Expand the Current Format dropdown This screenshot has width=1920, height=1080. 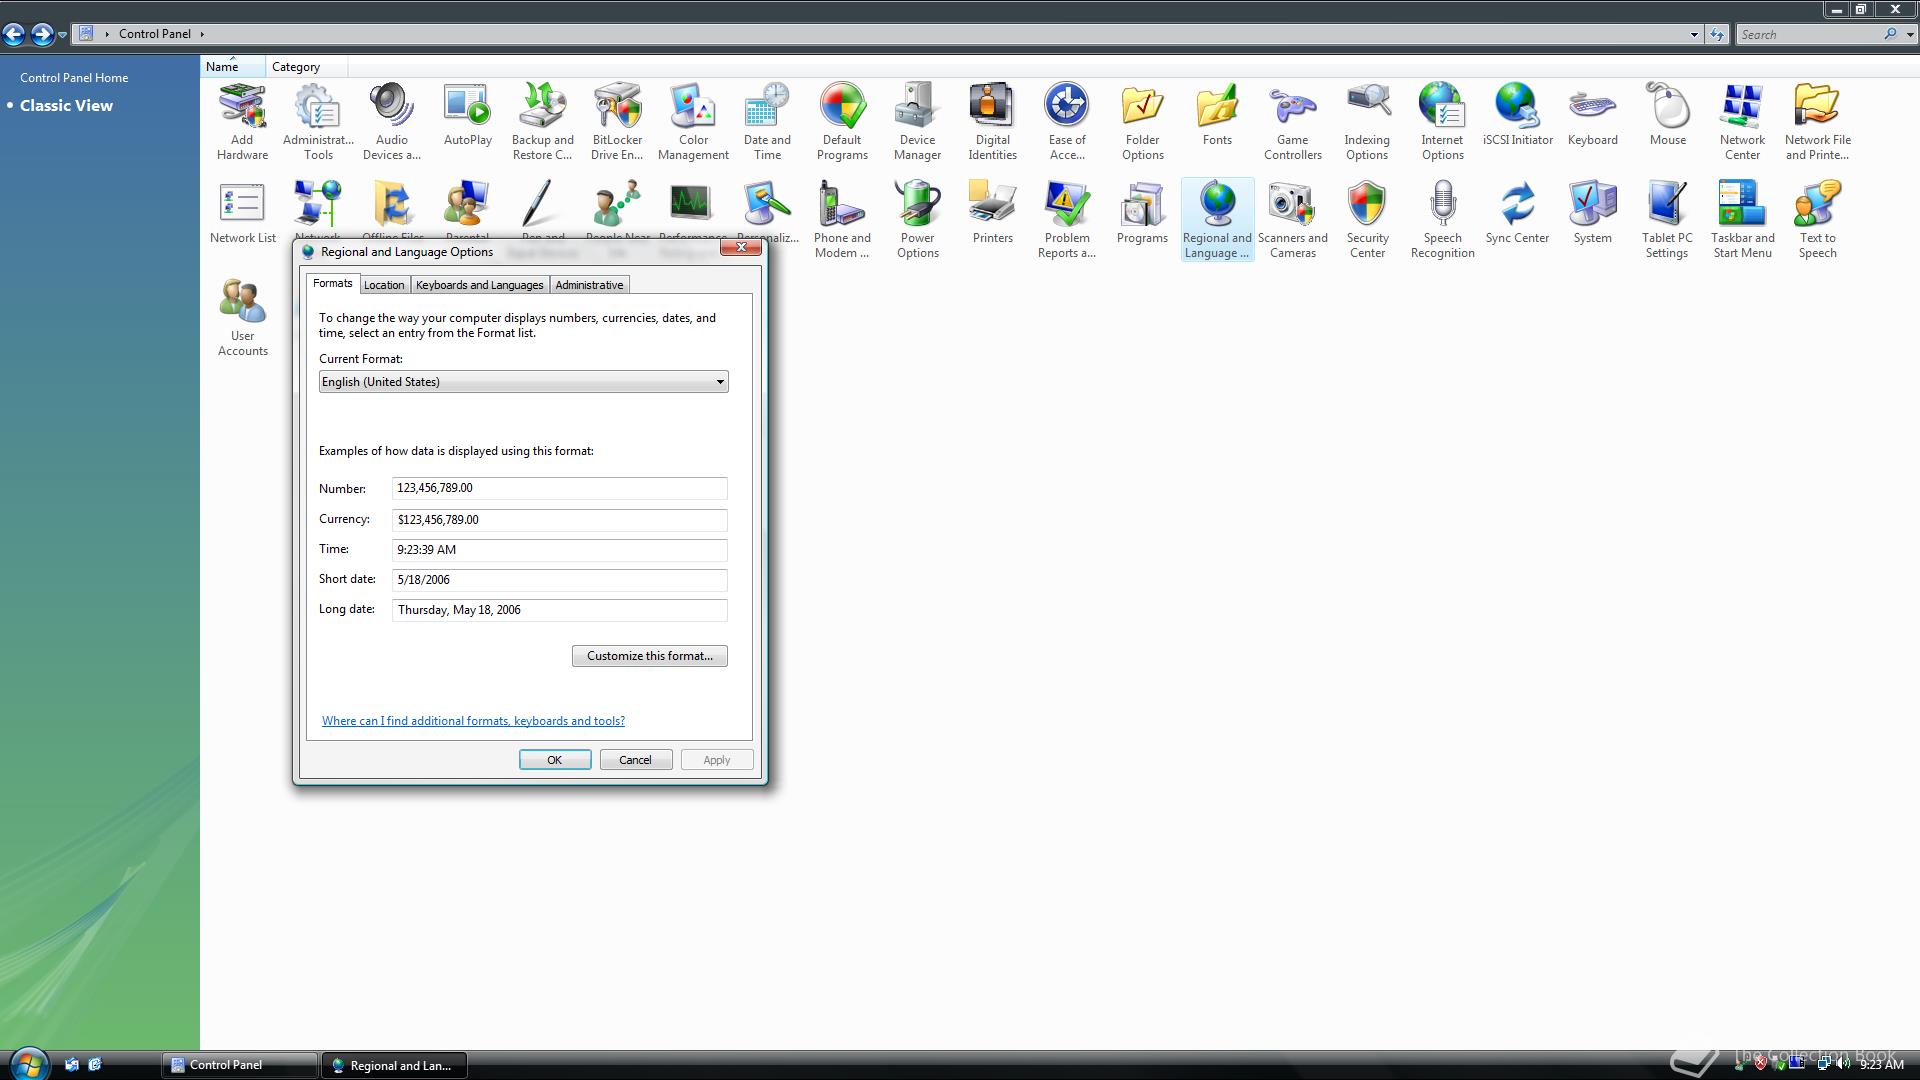[x=523, y=382]
